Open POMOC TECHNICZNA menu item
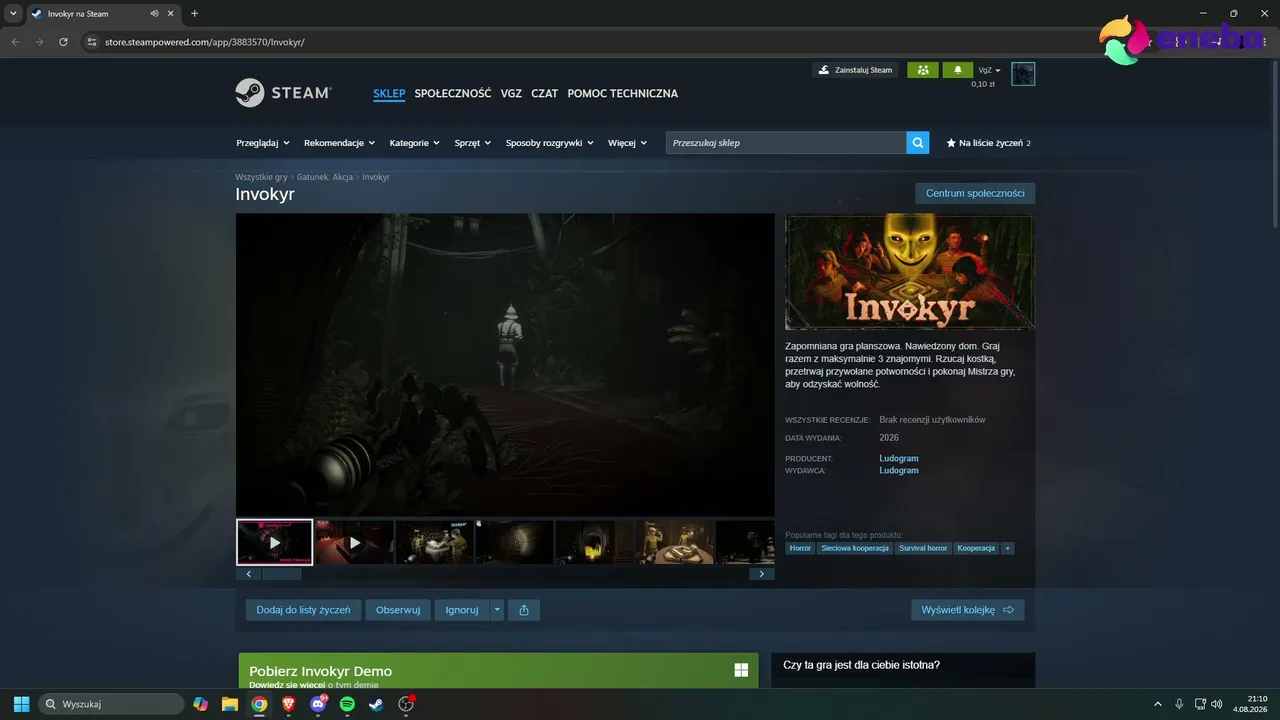 (623, 93)
